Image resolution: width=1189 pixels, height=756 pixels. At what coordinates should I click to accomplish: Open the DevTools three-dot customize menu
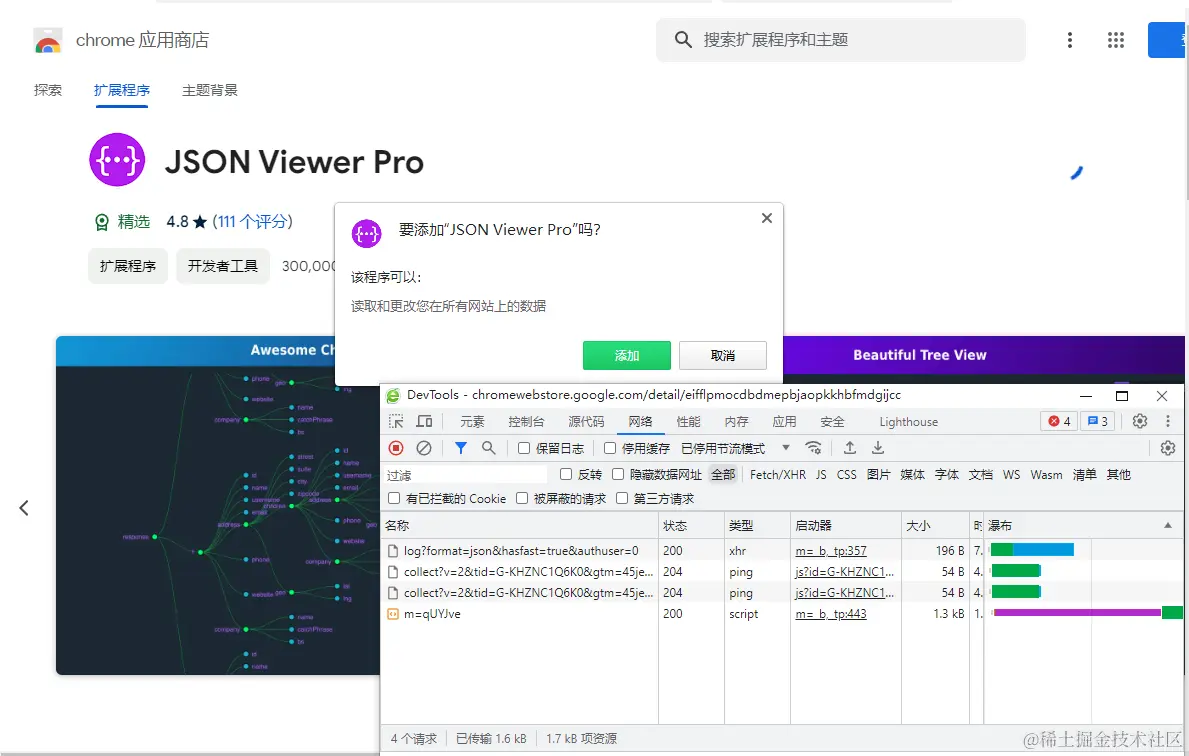(1168, 422)
